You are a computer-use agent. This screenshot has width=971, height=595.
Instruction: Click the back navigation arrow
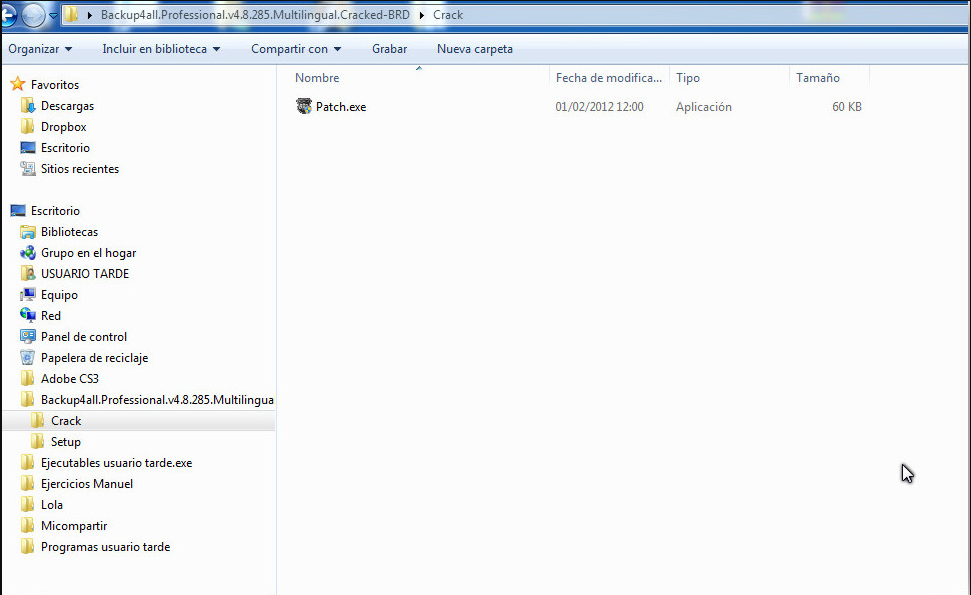pos(8,15)
